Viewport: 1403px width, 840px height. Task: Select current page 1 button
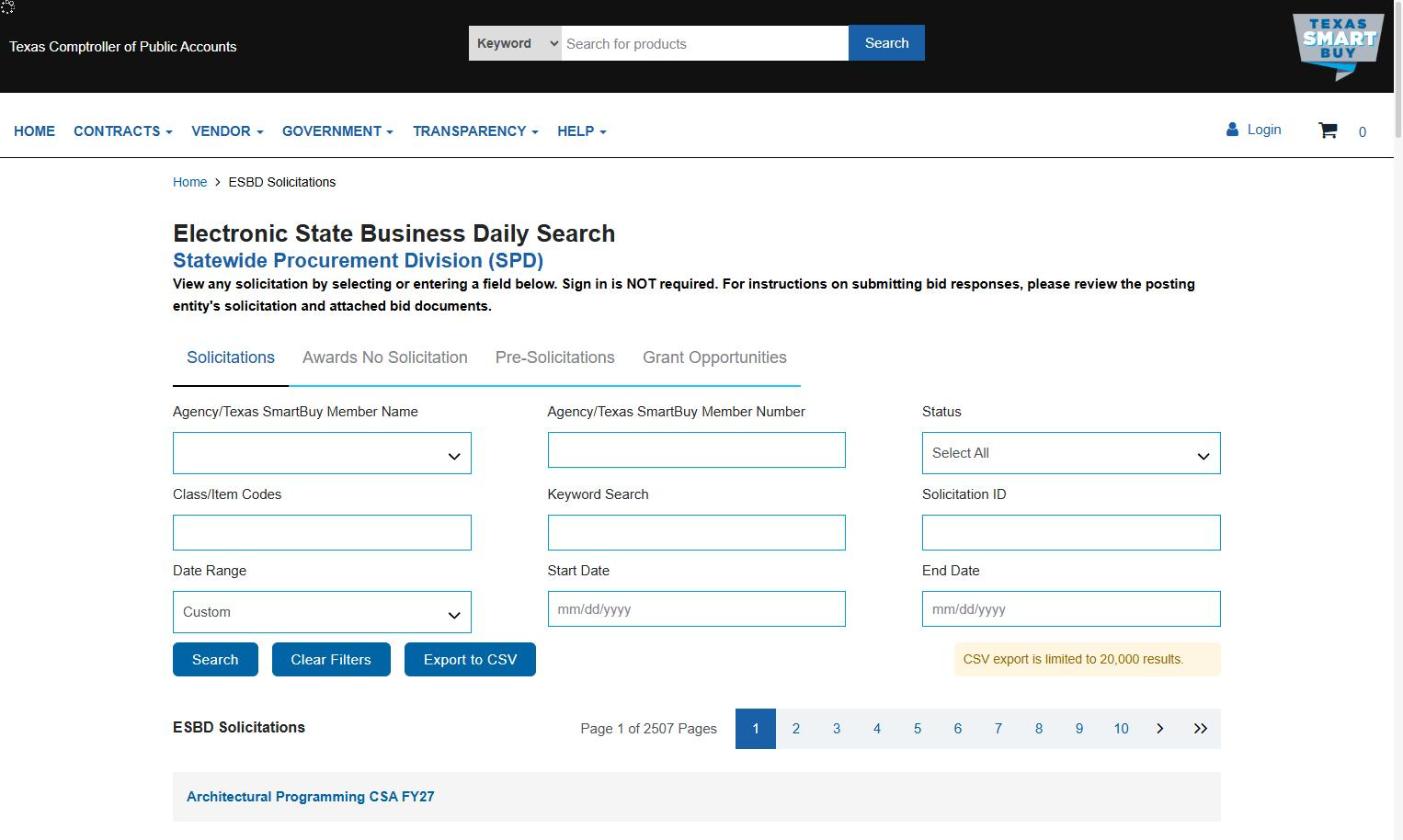pos(756,728)
